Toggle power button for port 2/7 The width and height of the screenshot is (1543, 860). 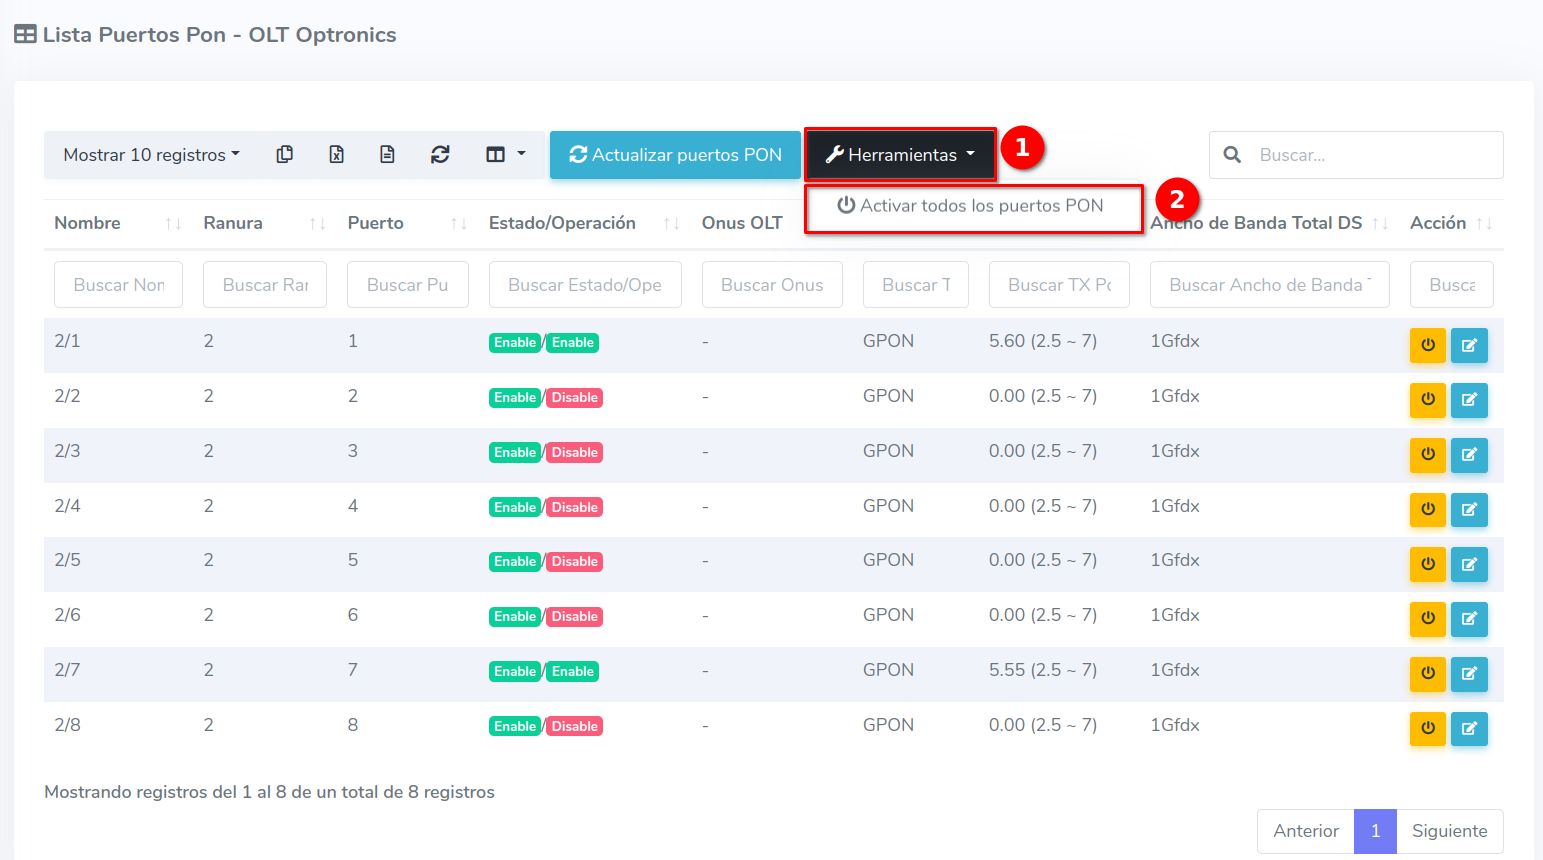coord(1427,673)
